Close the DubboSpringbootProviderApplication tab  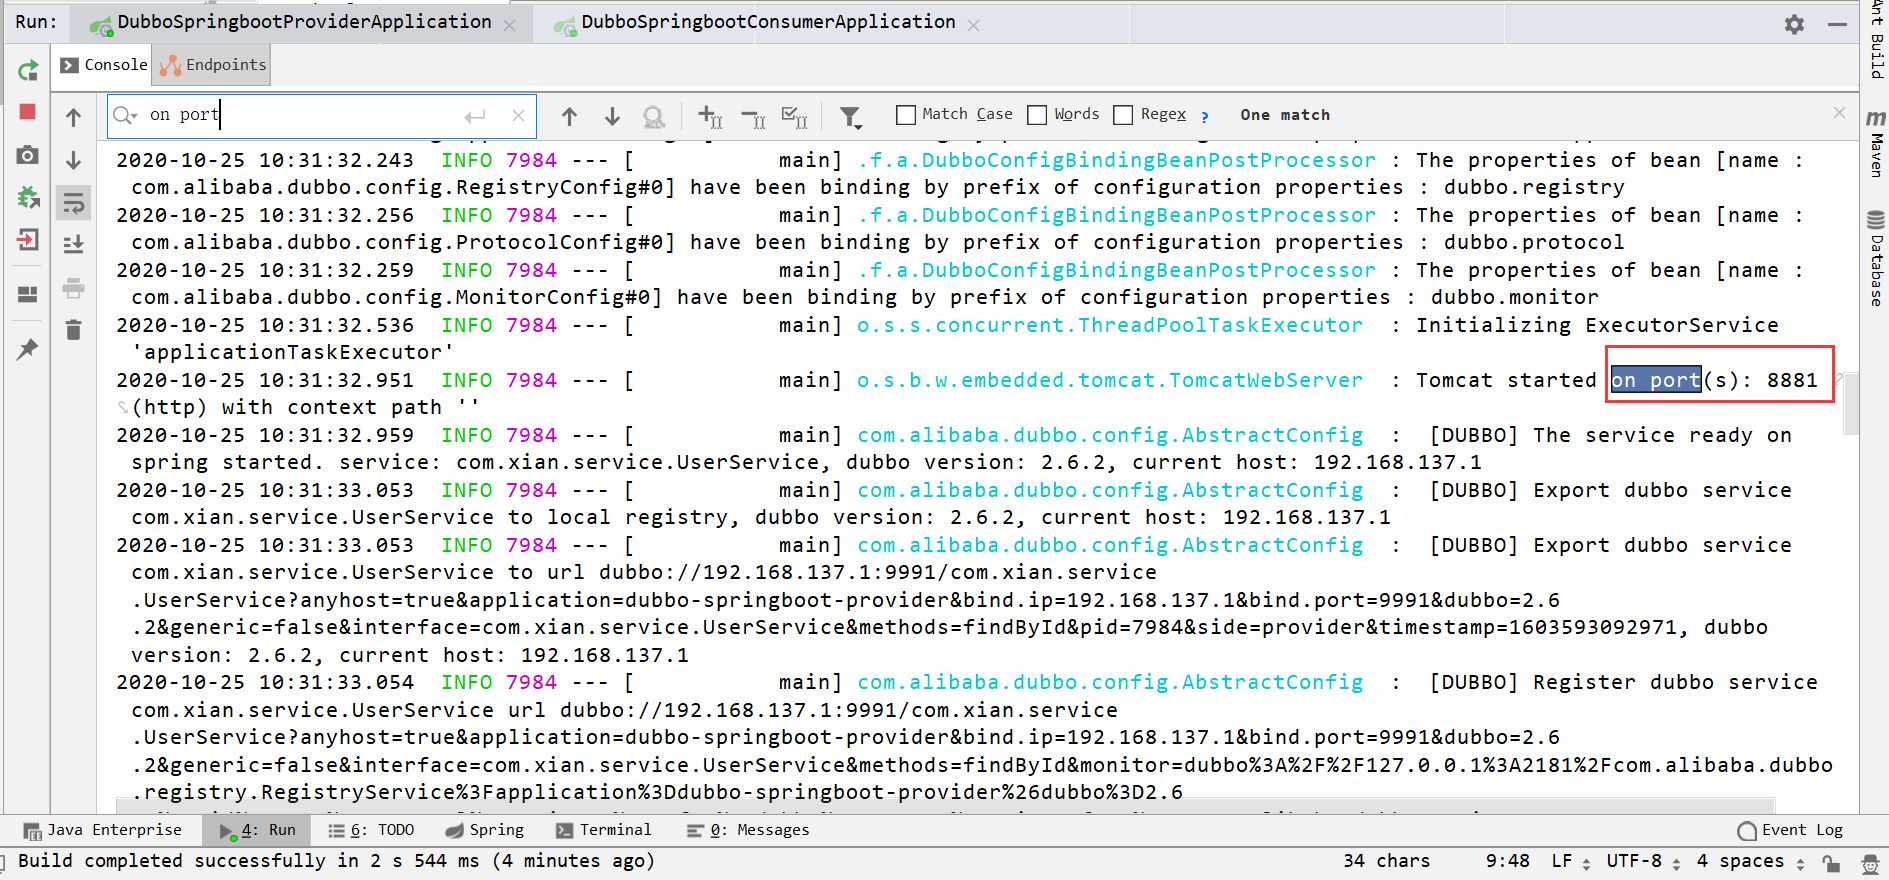(510, 25)
